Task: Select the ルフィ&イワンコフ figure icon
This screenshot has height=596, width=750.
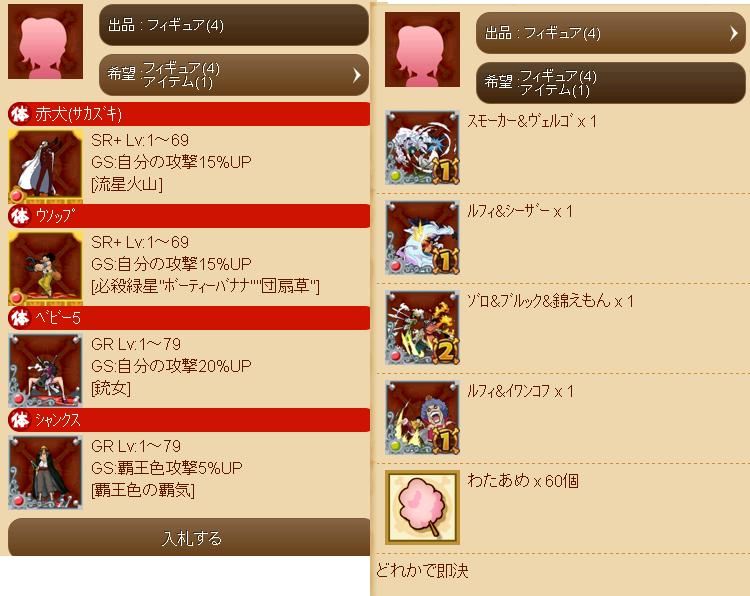Action: pyautogui.click(x=422, y=418)
